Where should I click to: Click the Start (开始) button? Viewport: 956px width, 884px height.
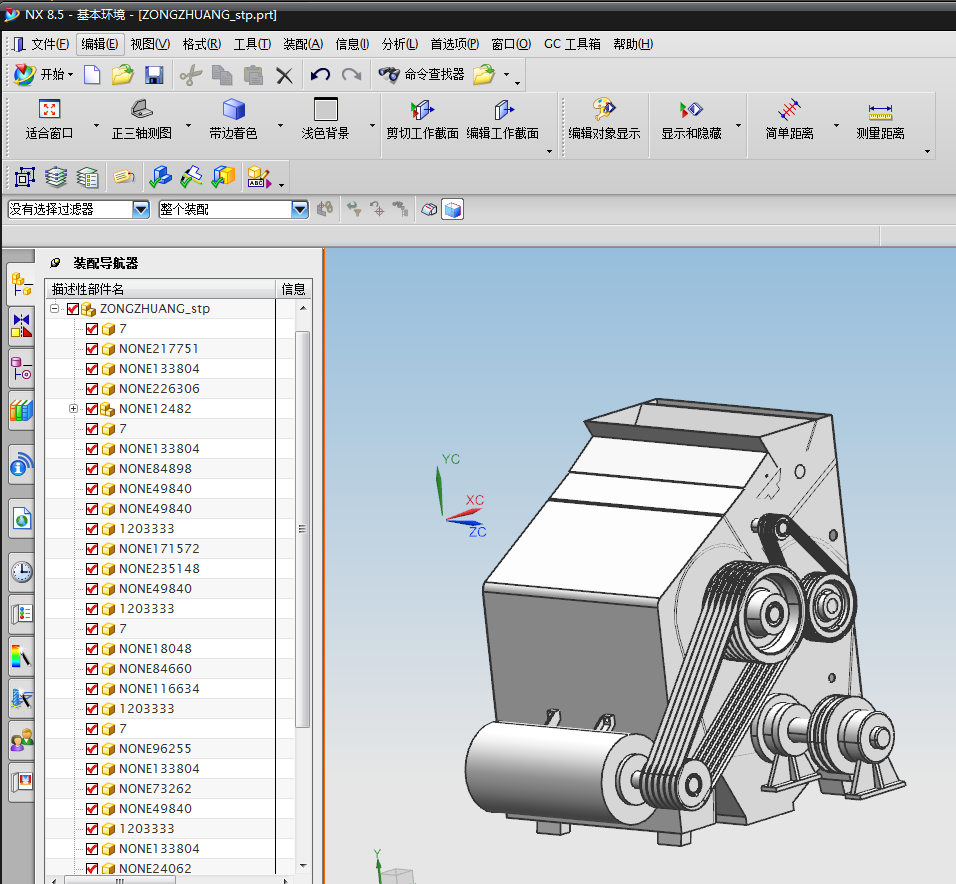[x=44, y=75]
